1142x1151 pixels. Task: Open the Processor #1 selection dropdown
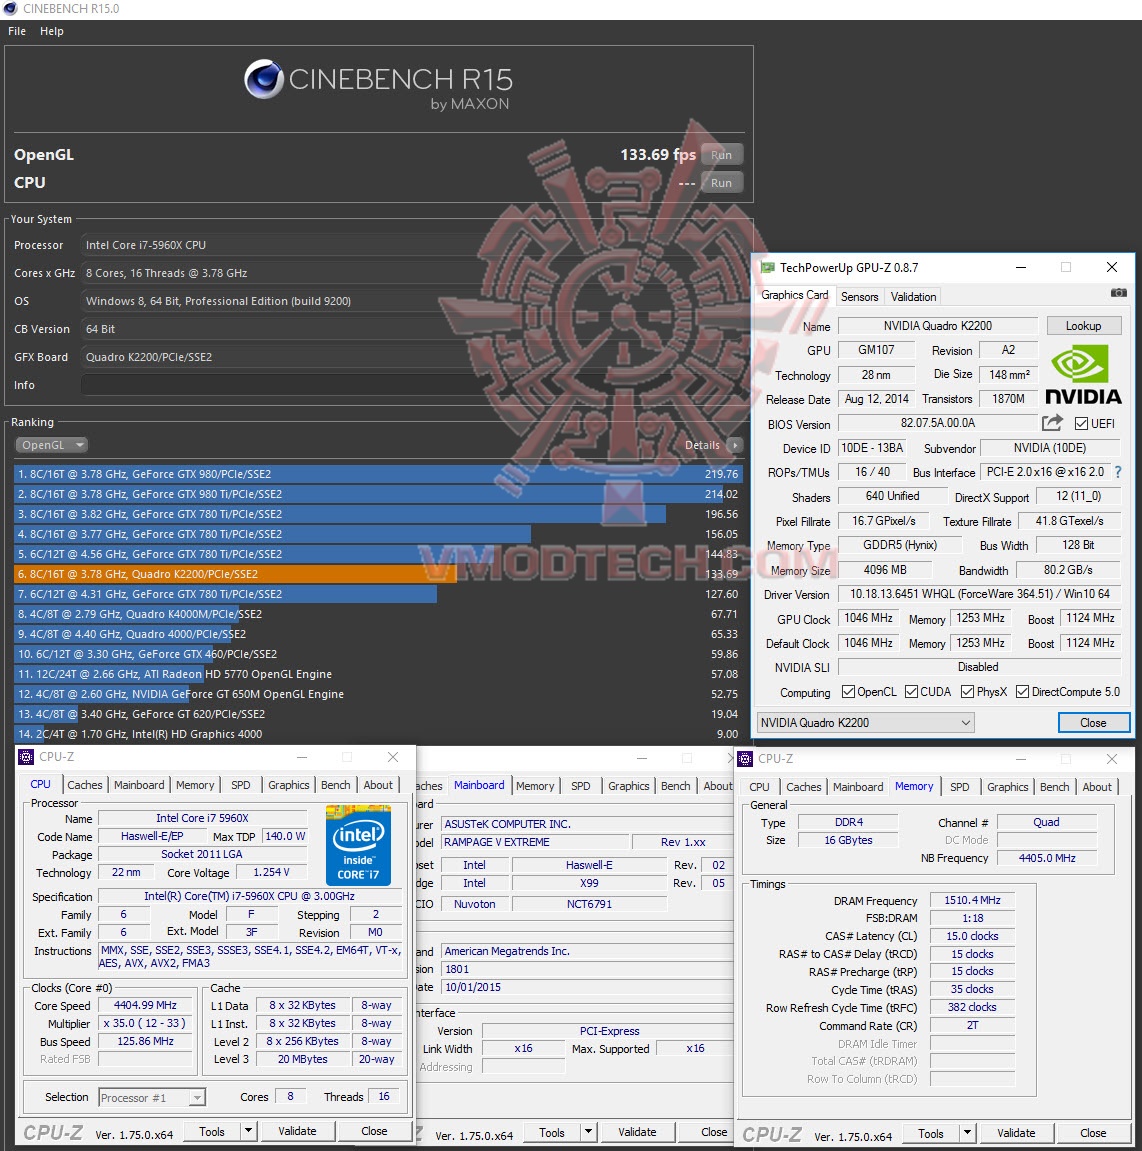[x=152, y=1097]
